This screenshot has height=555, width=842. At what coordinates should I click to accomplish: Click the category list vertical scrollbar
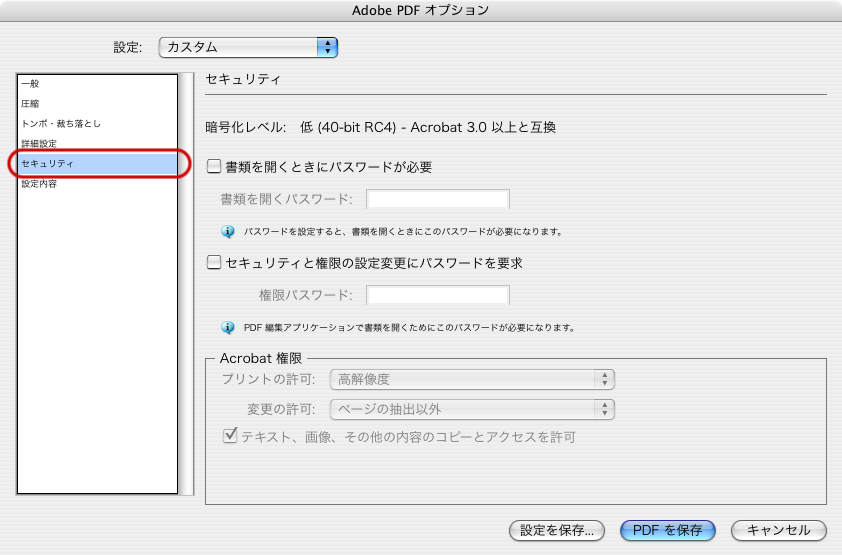pos(186,284)
